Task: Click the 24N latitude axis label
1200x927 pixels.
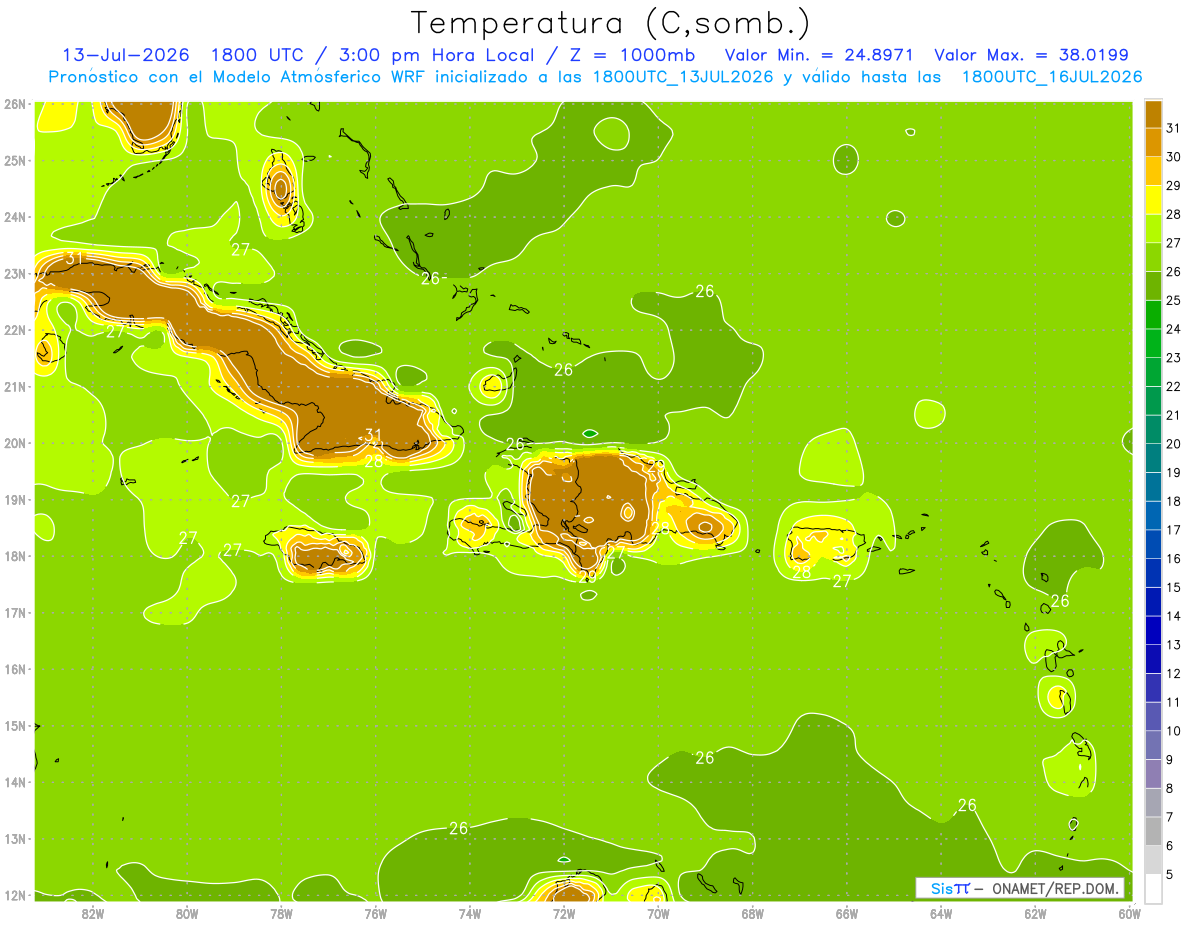Action: [x=15, y=217]
